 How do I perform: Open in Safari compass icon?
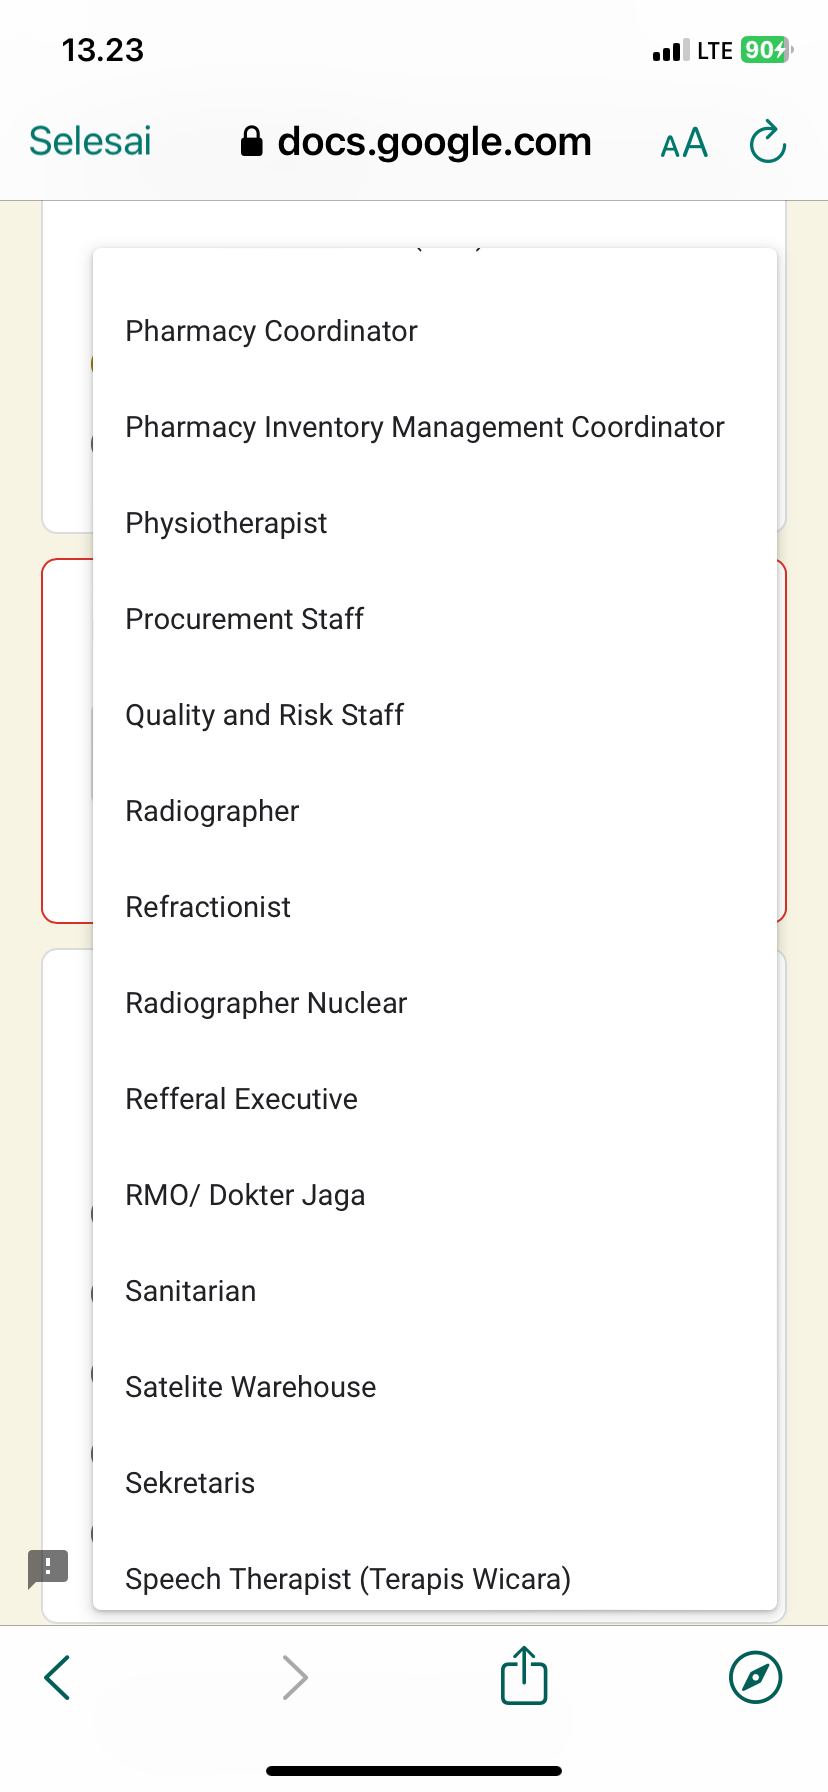pos(755,1676)
